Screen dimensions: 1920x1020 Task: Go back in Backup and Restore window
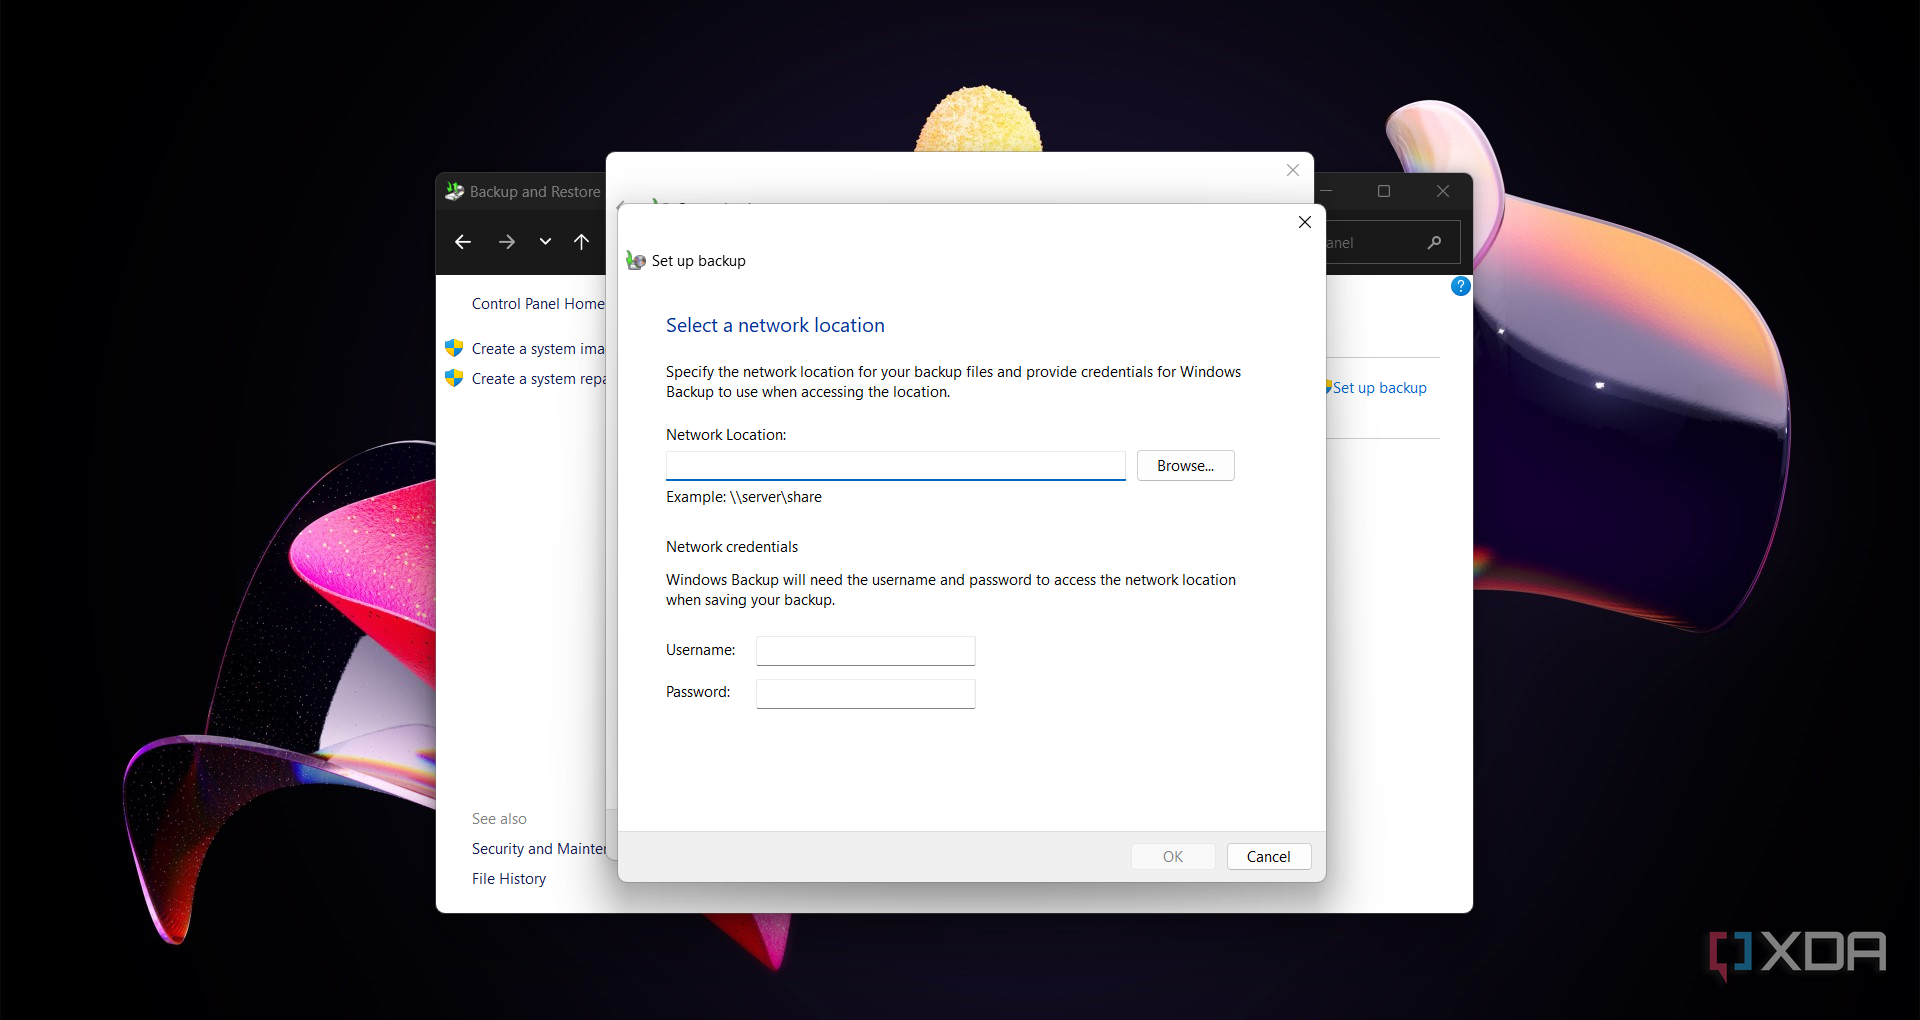coord(462,242)
